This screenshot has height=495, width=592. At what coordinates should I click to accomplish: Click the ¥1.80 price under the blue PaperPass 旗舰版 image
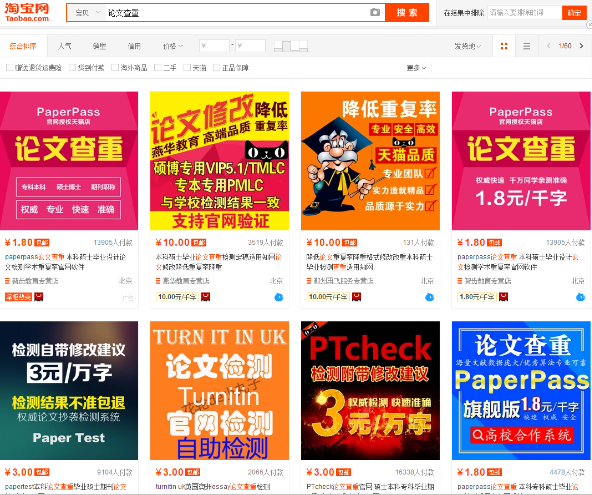click(471, 472)
